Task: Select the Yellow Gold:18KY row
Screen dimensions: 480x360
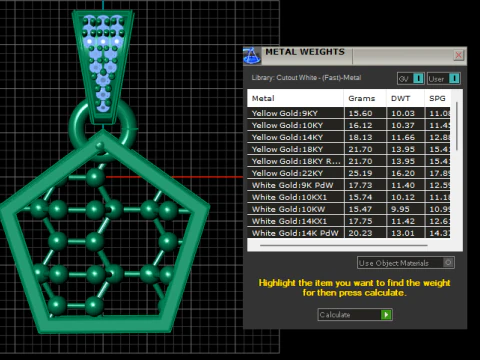Action: [349, 149]
